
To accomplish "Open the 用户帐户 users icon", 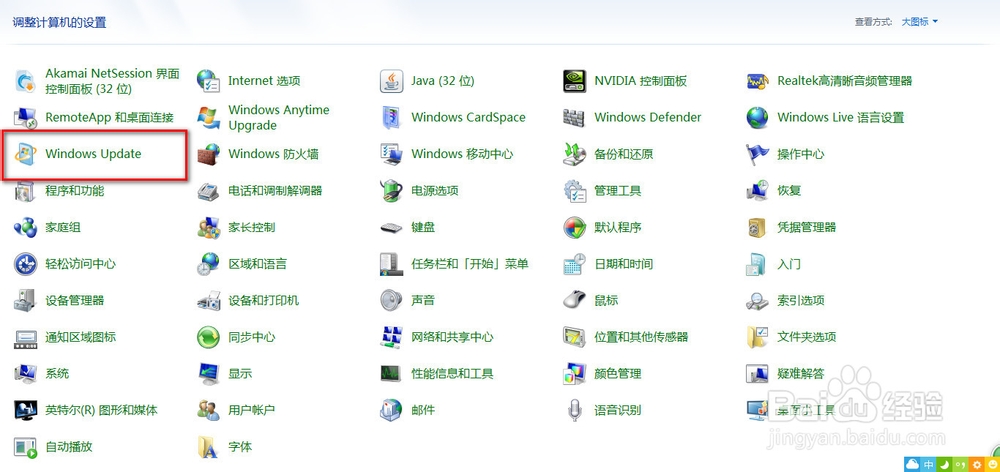I will pyautogui.click(x=209, y=409).
